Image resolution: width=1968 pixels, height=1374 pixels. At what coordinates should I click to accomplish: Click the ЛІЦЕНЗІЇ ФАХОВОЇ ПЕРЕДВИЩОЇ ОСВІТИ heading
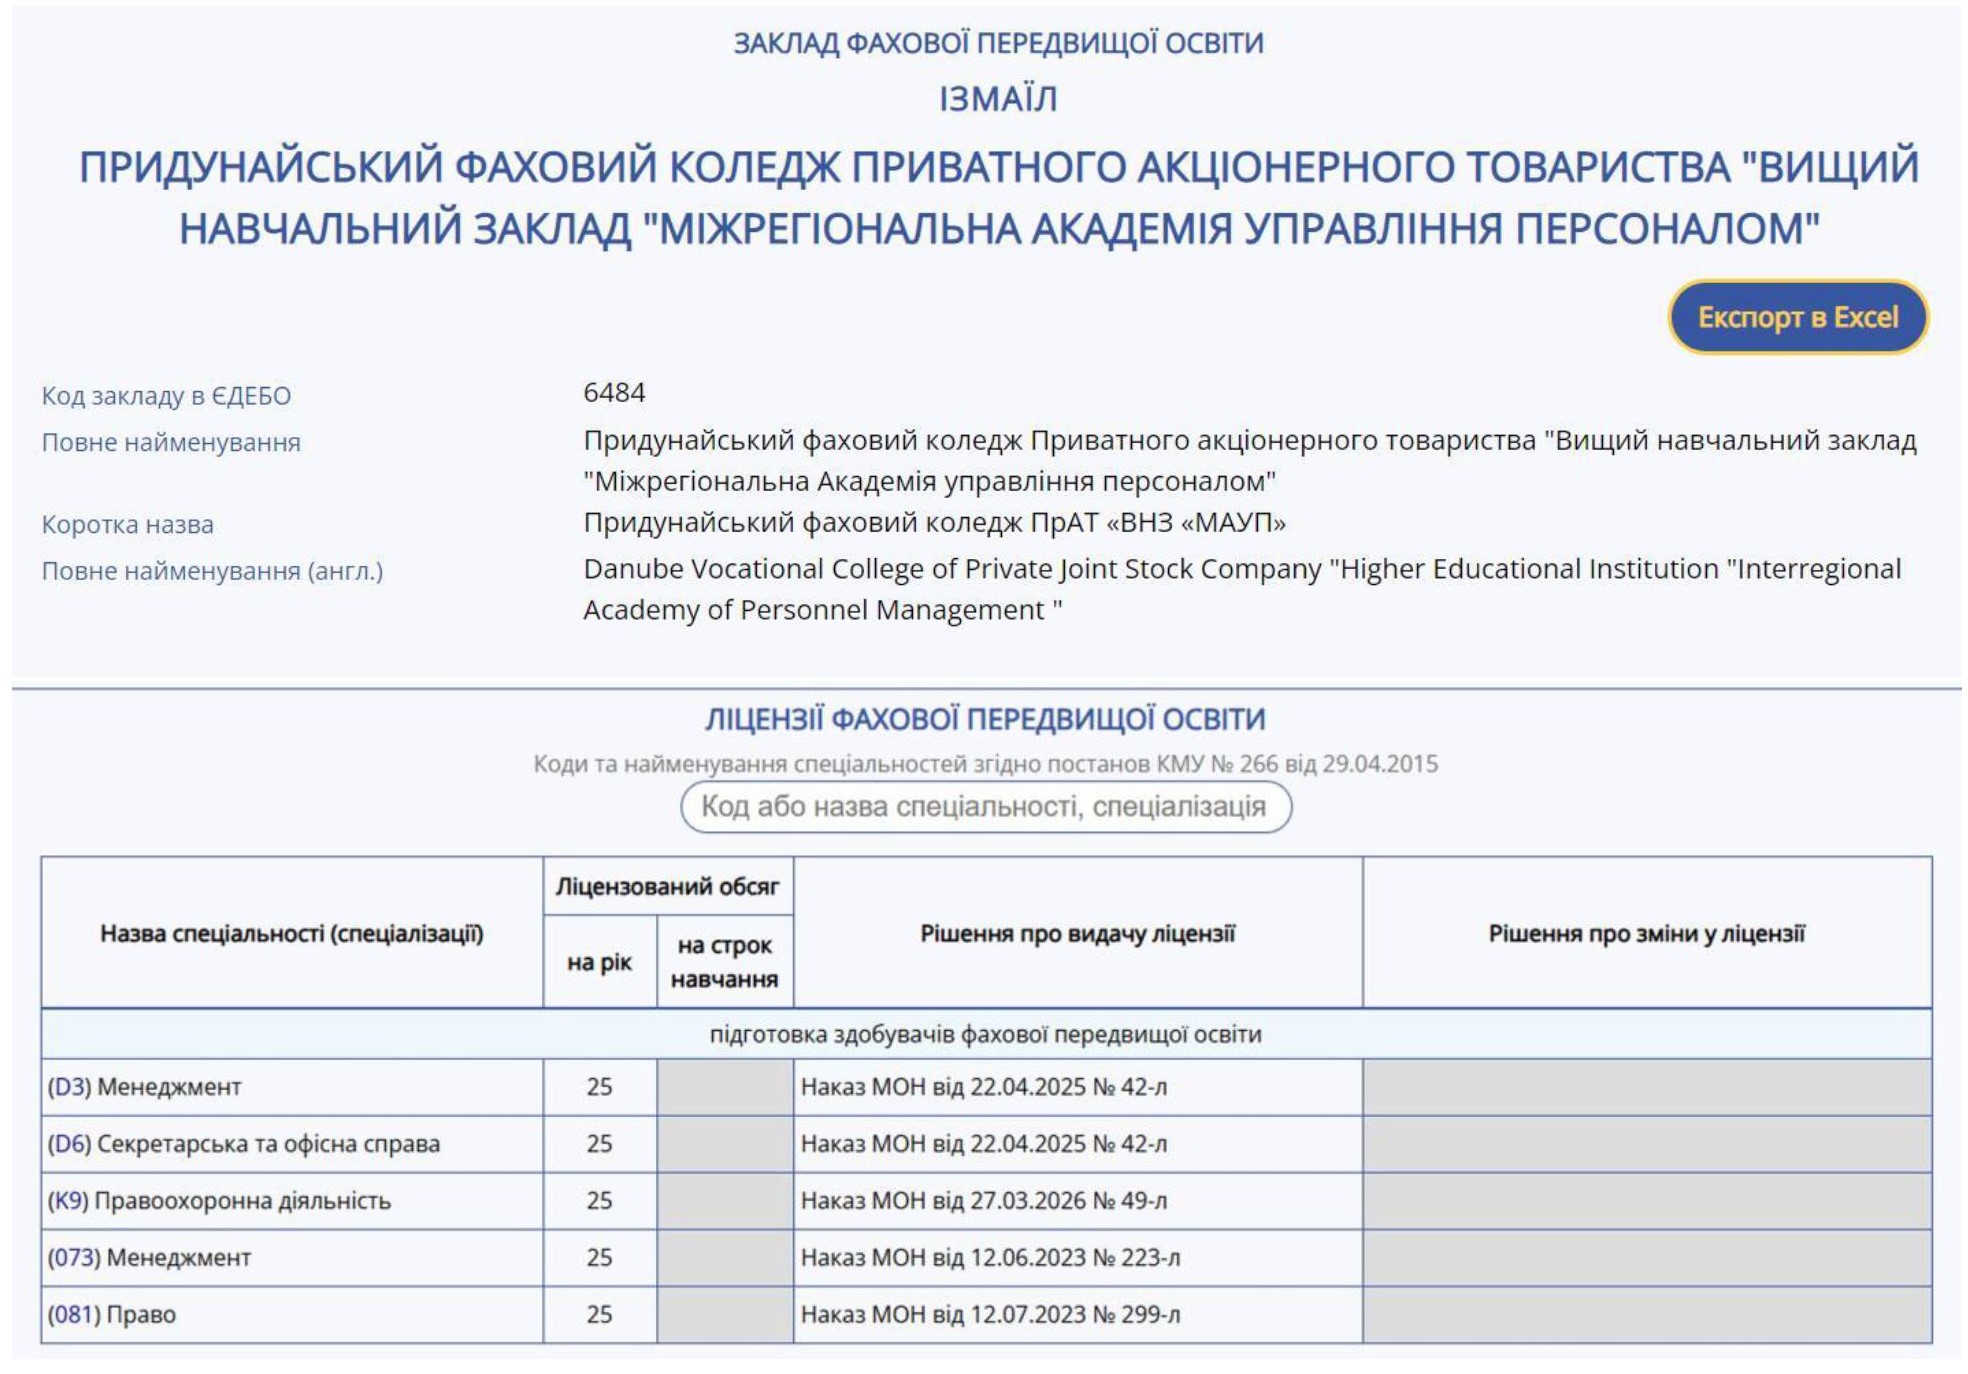point(985,719)
